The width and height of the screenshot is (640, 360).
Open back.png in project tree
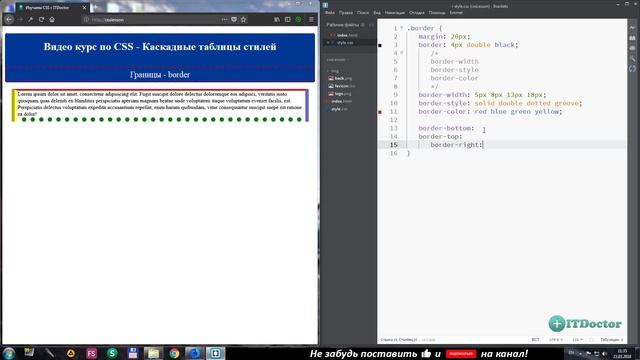coord(342,78)
